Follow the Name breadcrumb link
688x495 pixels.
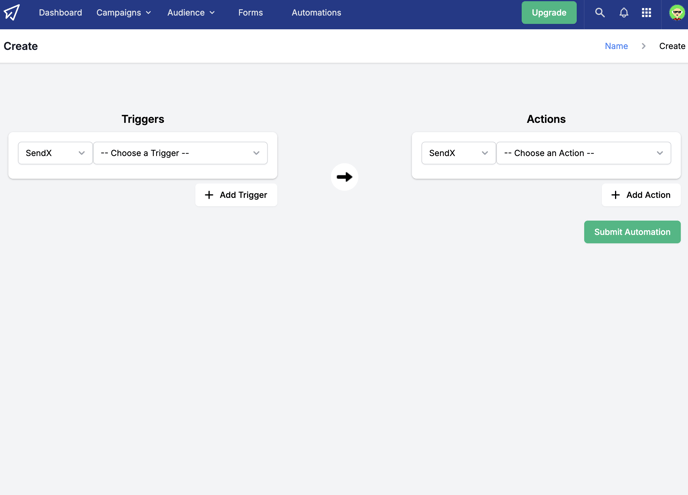(x=616, y=46)
